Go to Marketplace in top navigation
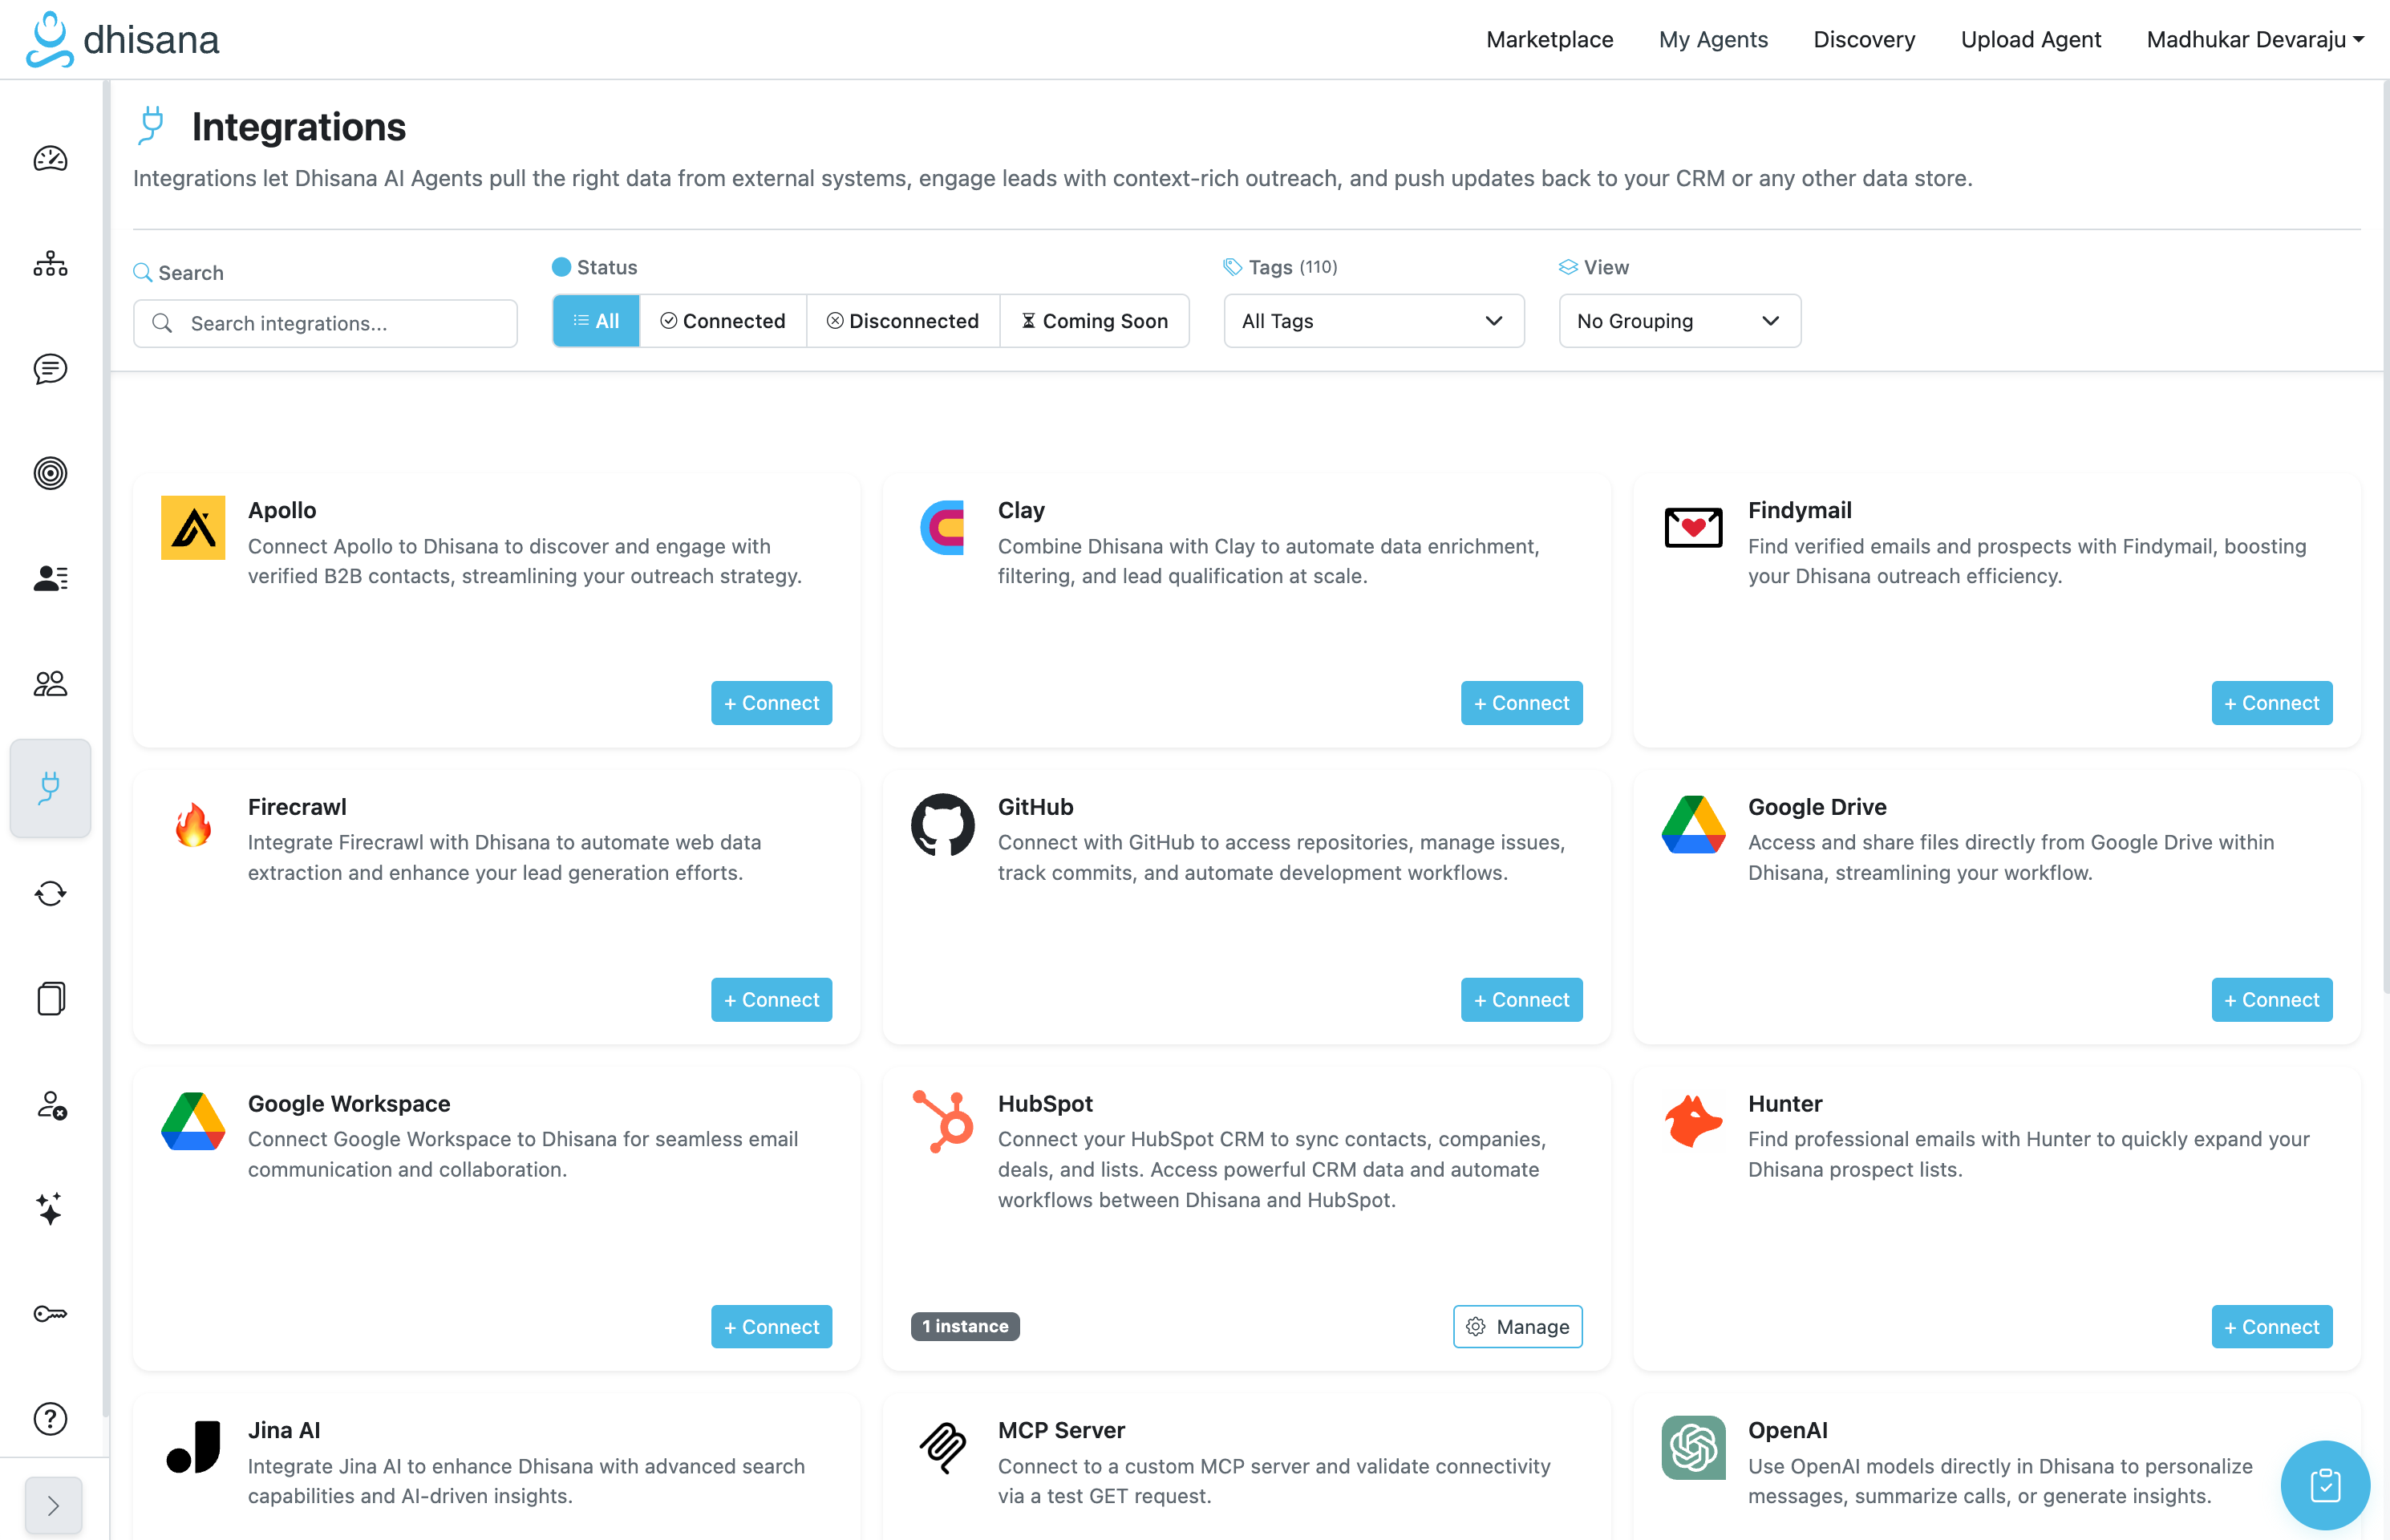Image resolution: width=2390 pixels, height=1540 pixels. tap(1549, 40)
